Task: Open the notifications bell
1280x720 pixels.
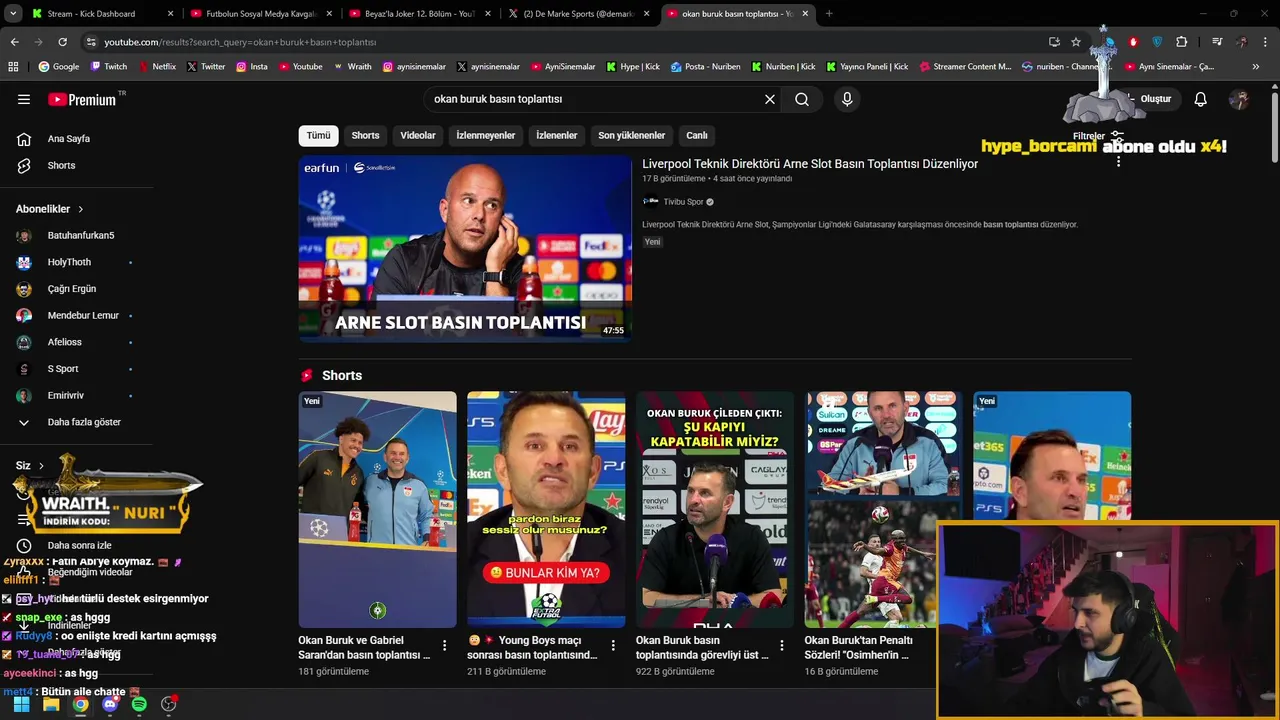Action: point(1201,99)
